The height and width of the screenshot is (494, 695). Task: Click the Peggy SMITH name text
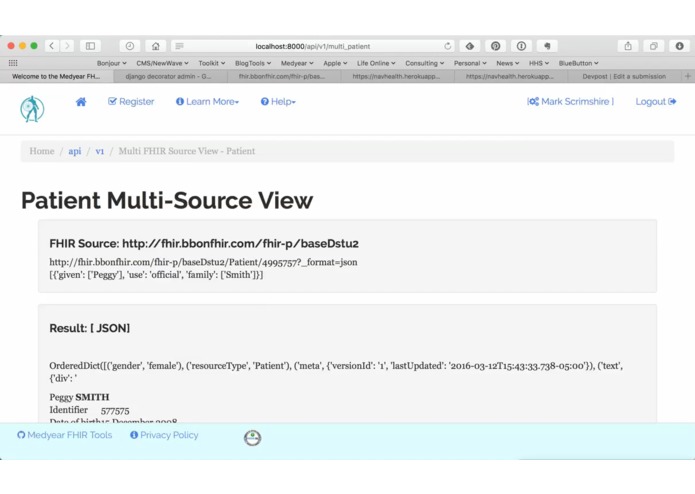(79, 397)
